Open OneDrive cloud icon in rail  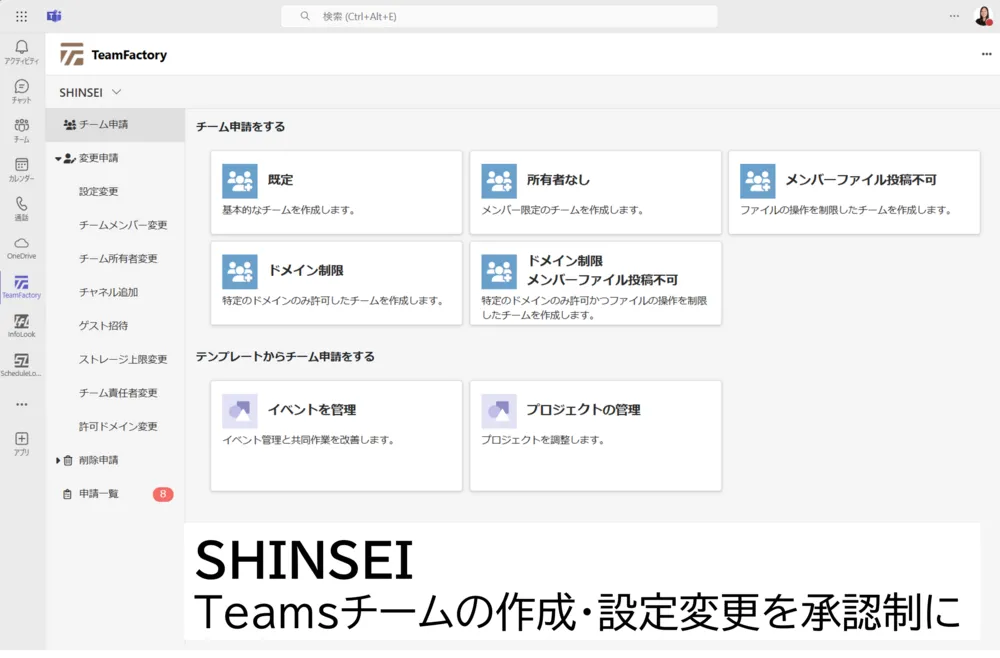[22, 248]
